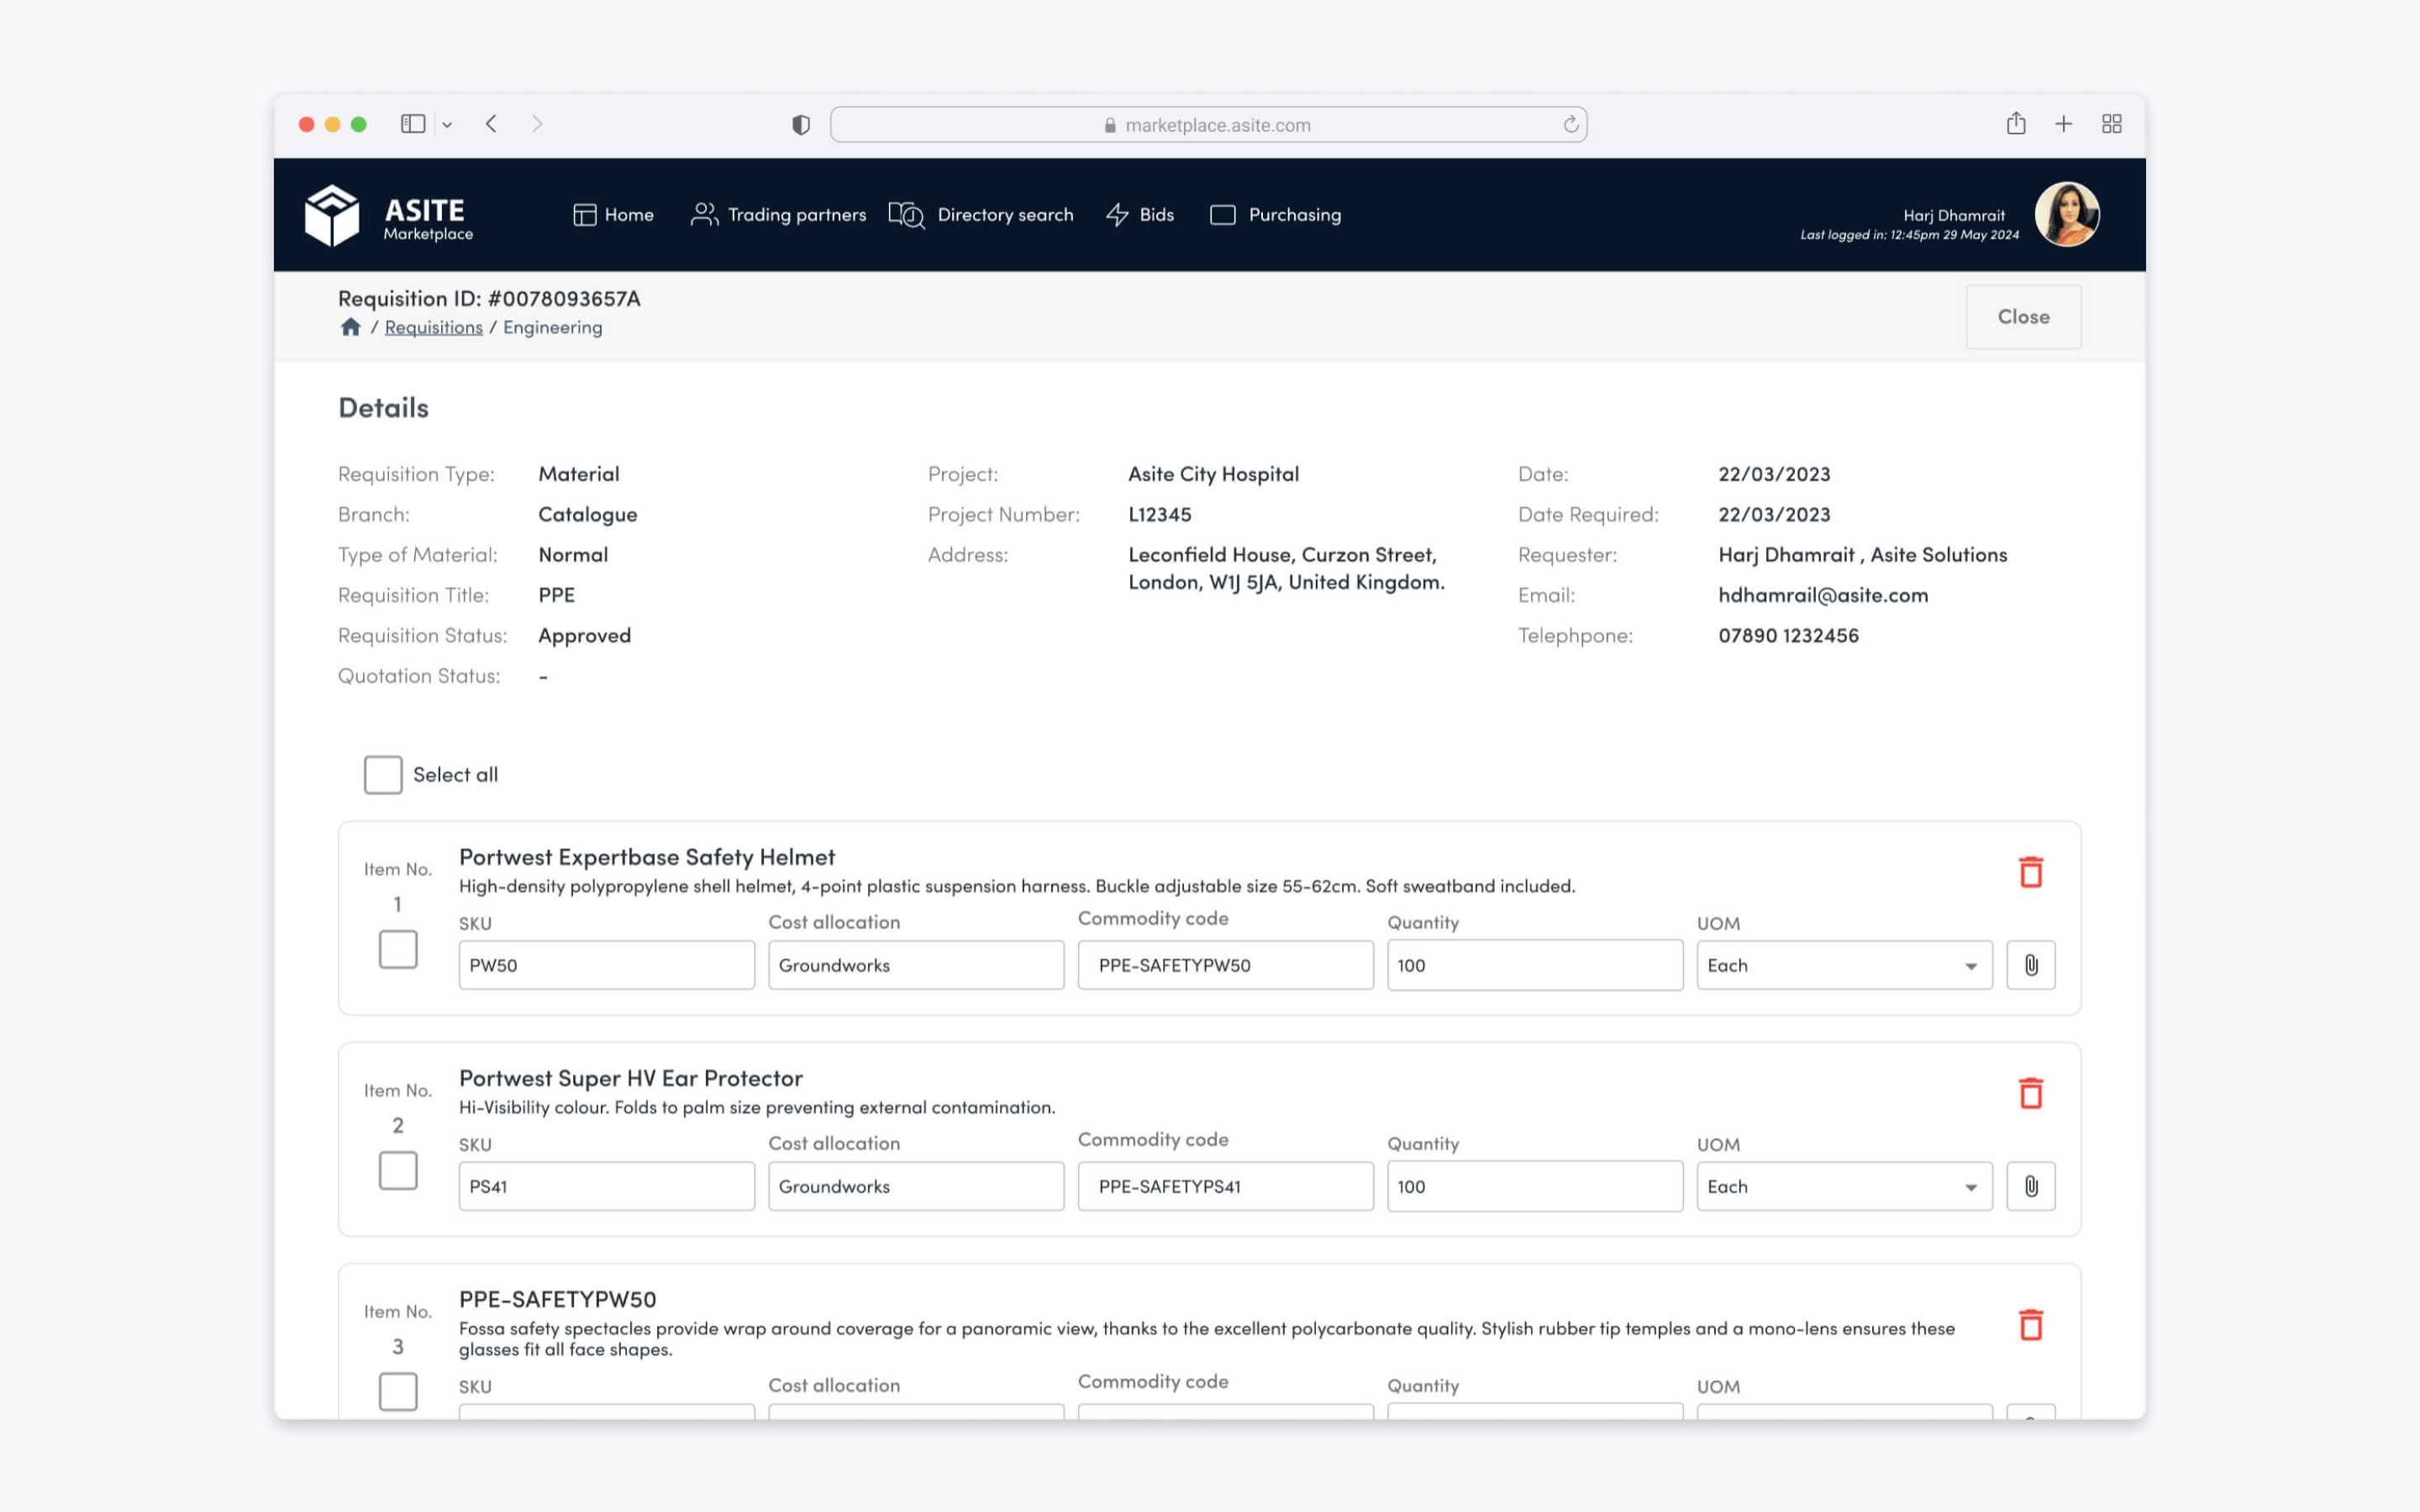Click the SKU field containing PS41

(x=607, y=1186)
